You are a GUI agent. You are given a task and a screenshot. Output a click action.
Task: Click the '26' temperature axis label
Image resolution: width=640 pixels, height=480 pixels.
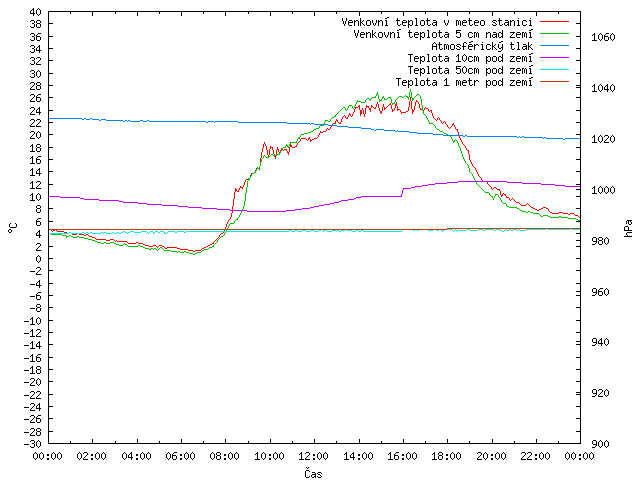coord(36,98)
